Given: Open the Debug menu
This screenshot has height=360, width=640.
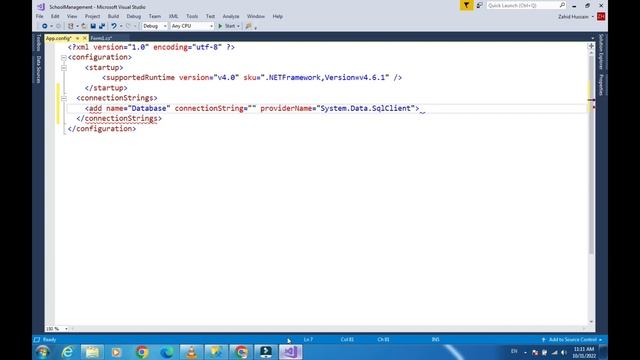Looking at the screenshot, I should pos(133,16).
